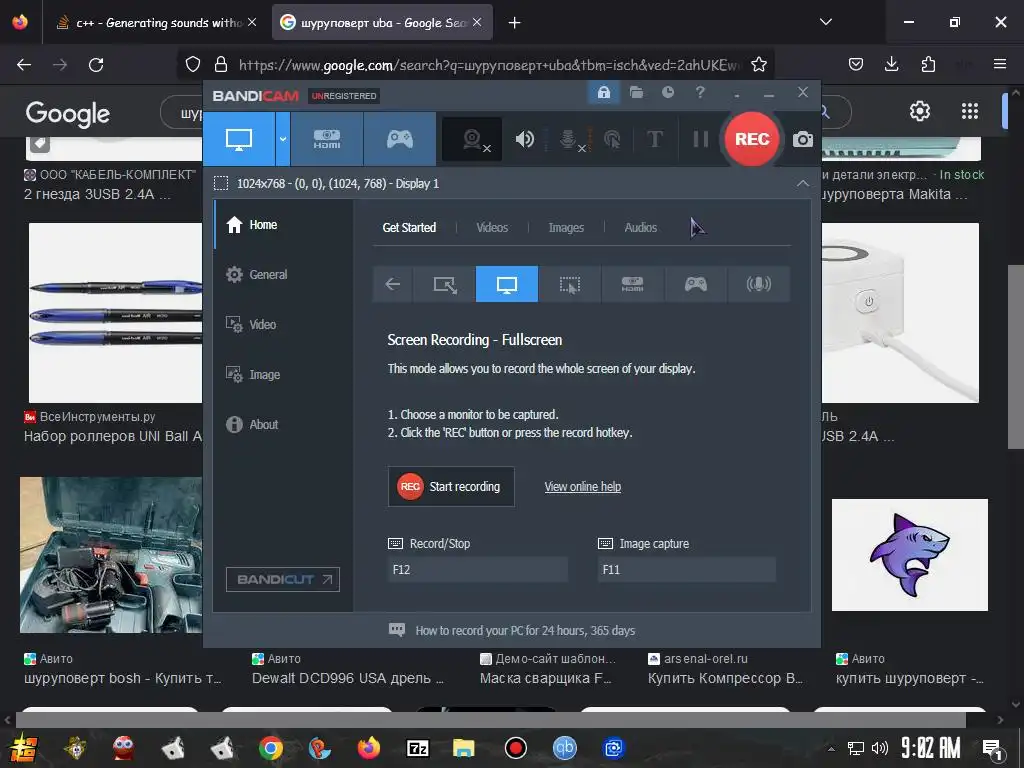1024x768 pixels.
Task: Click Image capture hotkey field F11
Action: pyautogui.click(x=686, y=569)
